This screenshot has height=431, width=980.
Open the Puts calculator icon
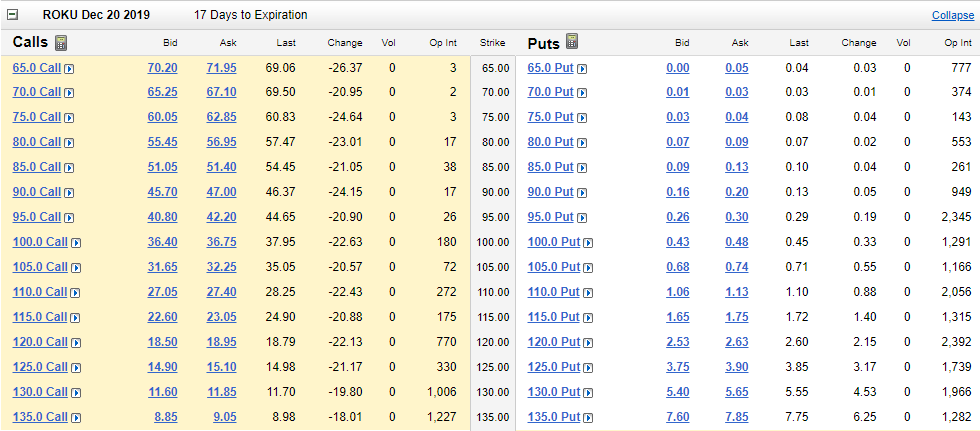pyautogui.click(x=572, y=42)
